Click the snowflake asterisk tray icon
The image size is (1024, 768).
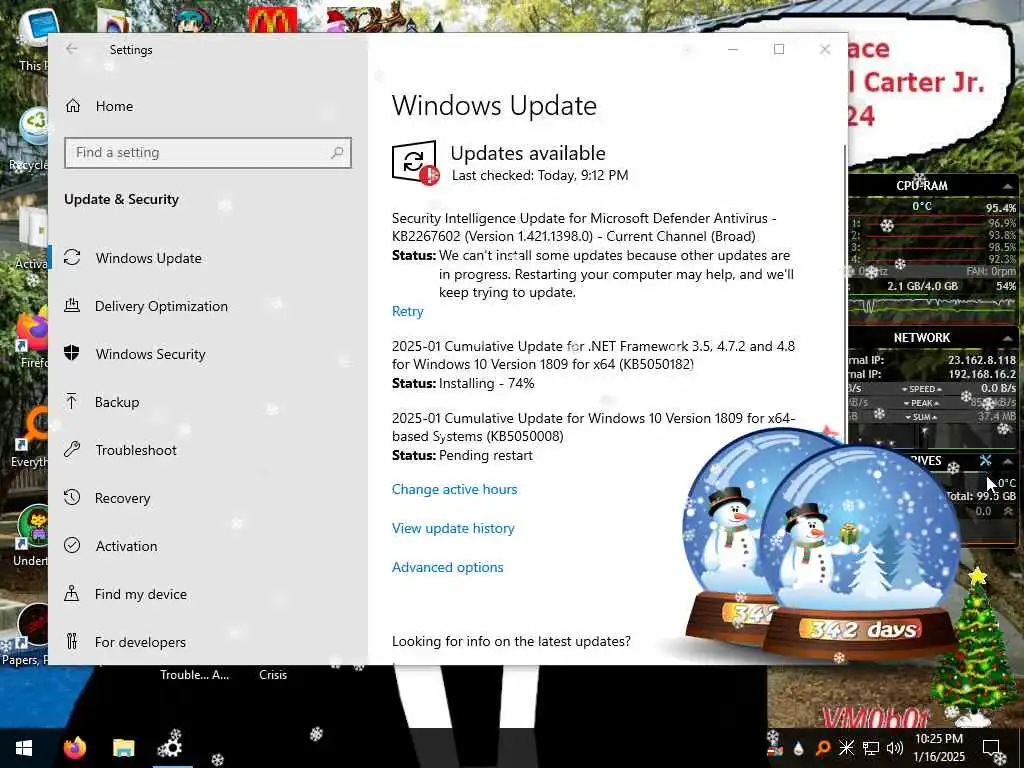(846, 748)
